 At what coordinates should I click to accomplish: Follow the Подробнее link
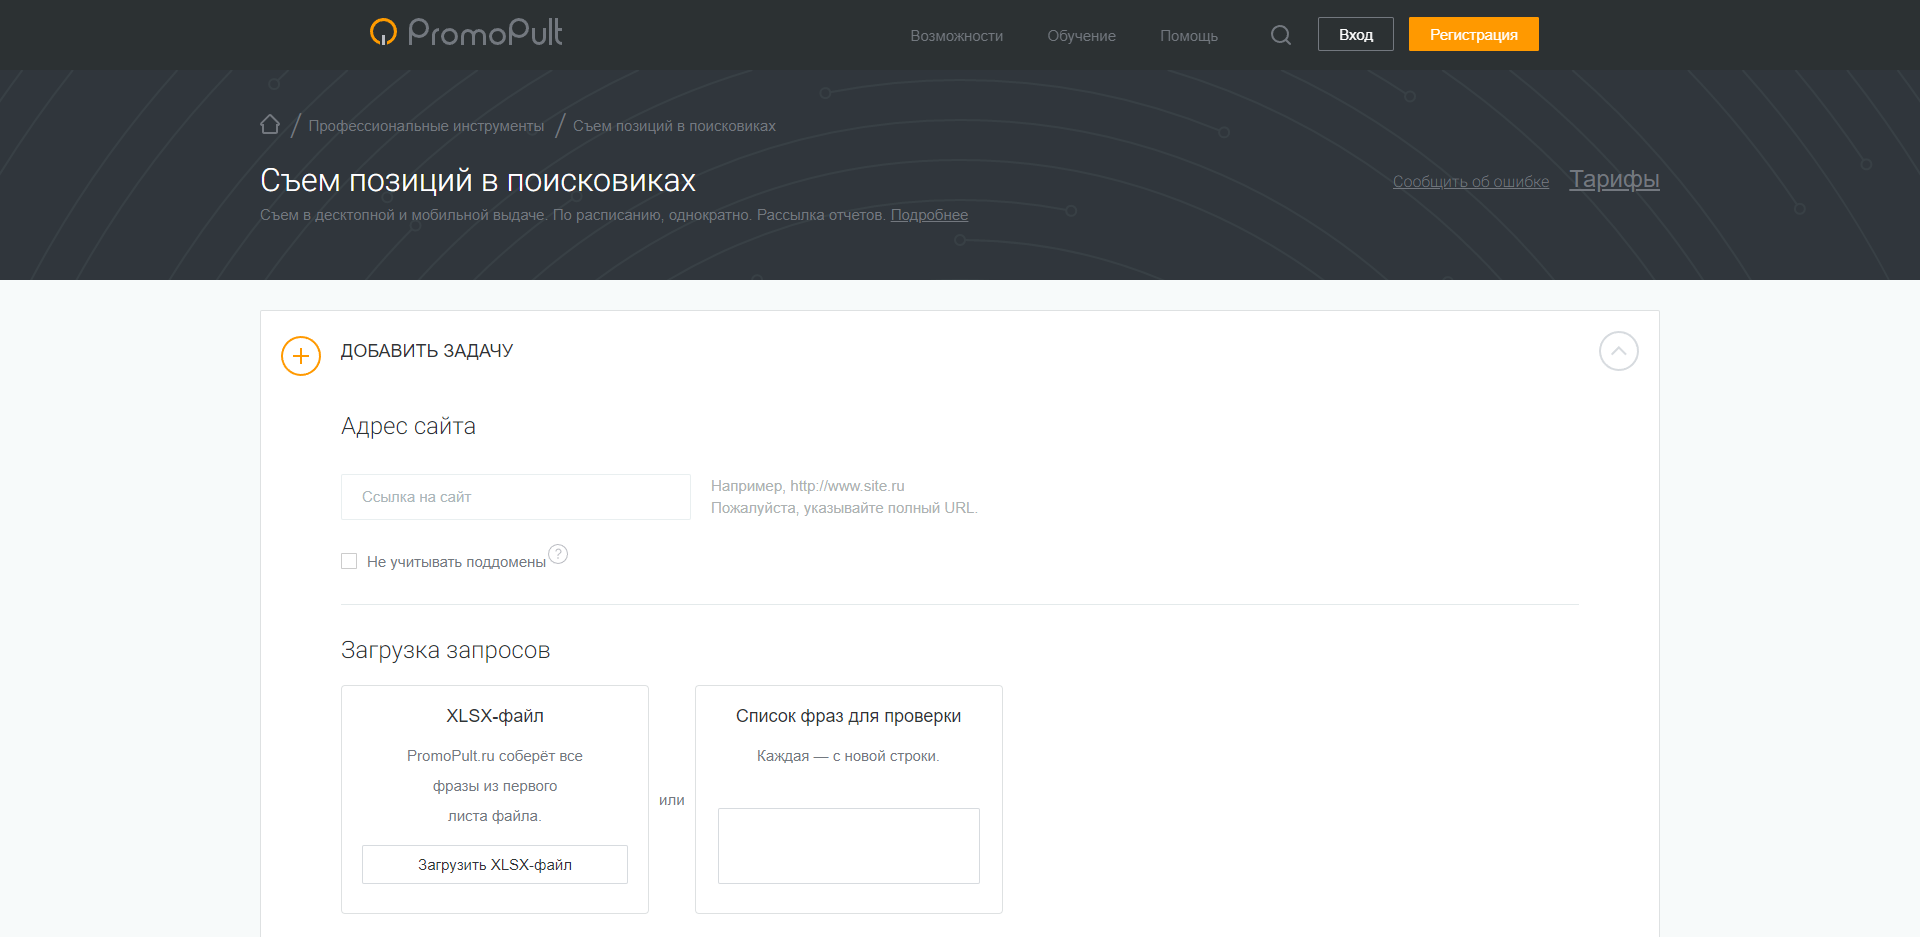tap(929, 215)
